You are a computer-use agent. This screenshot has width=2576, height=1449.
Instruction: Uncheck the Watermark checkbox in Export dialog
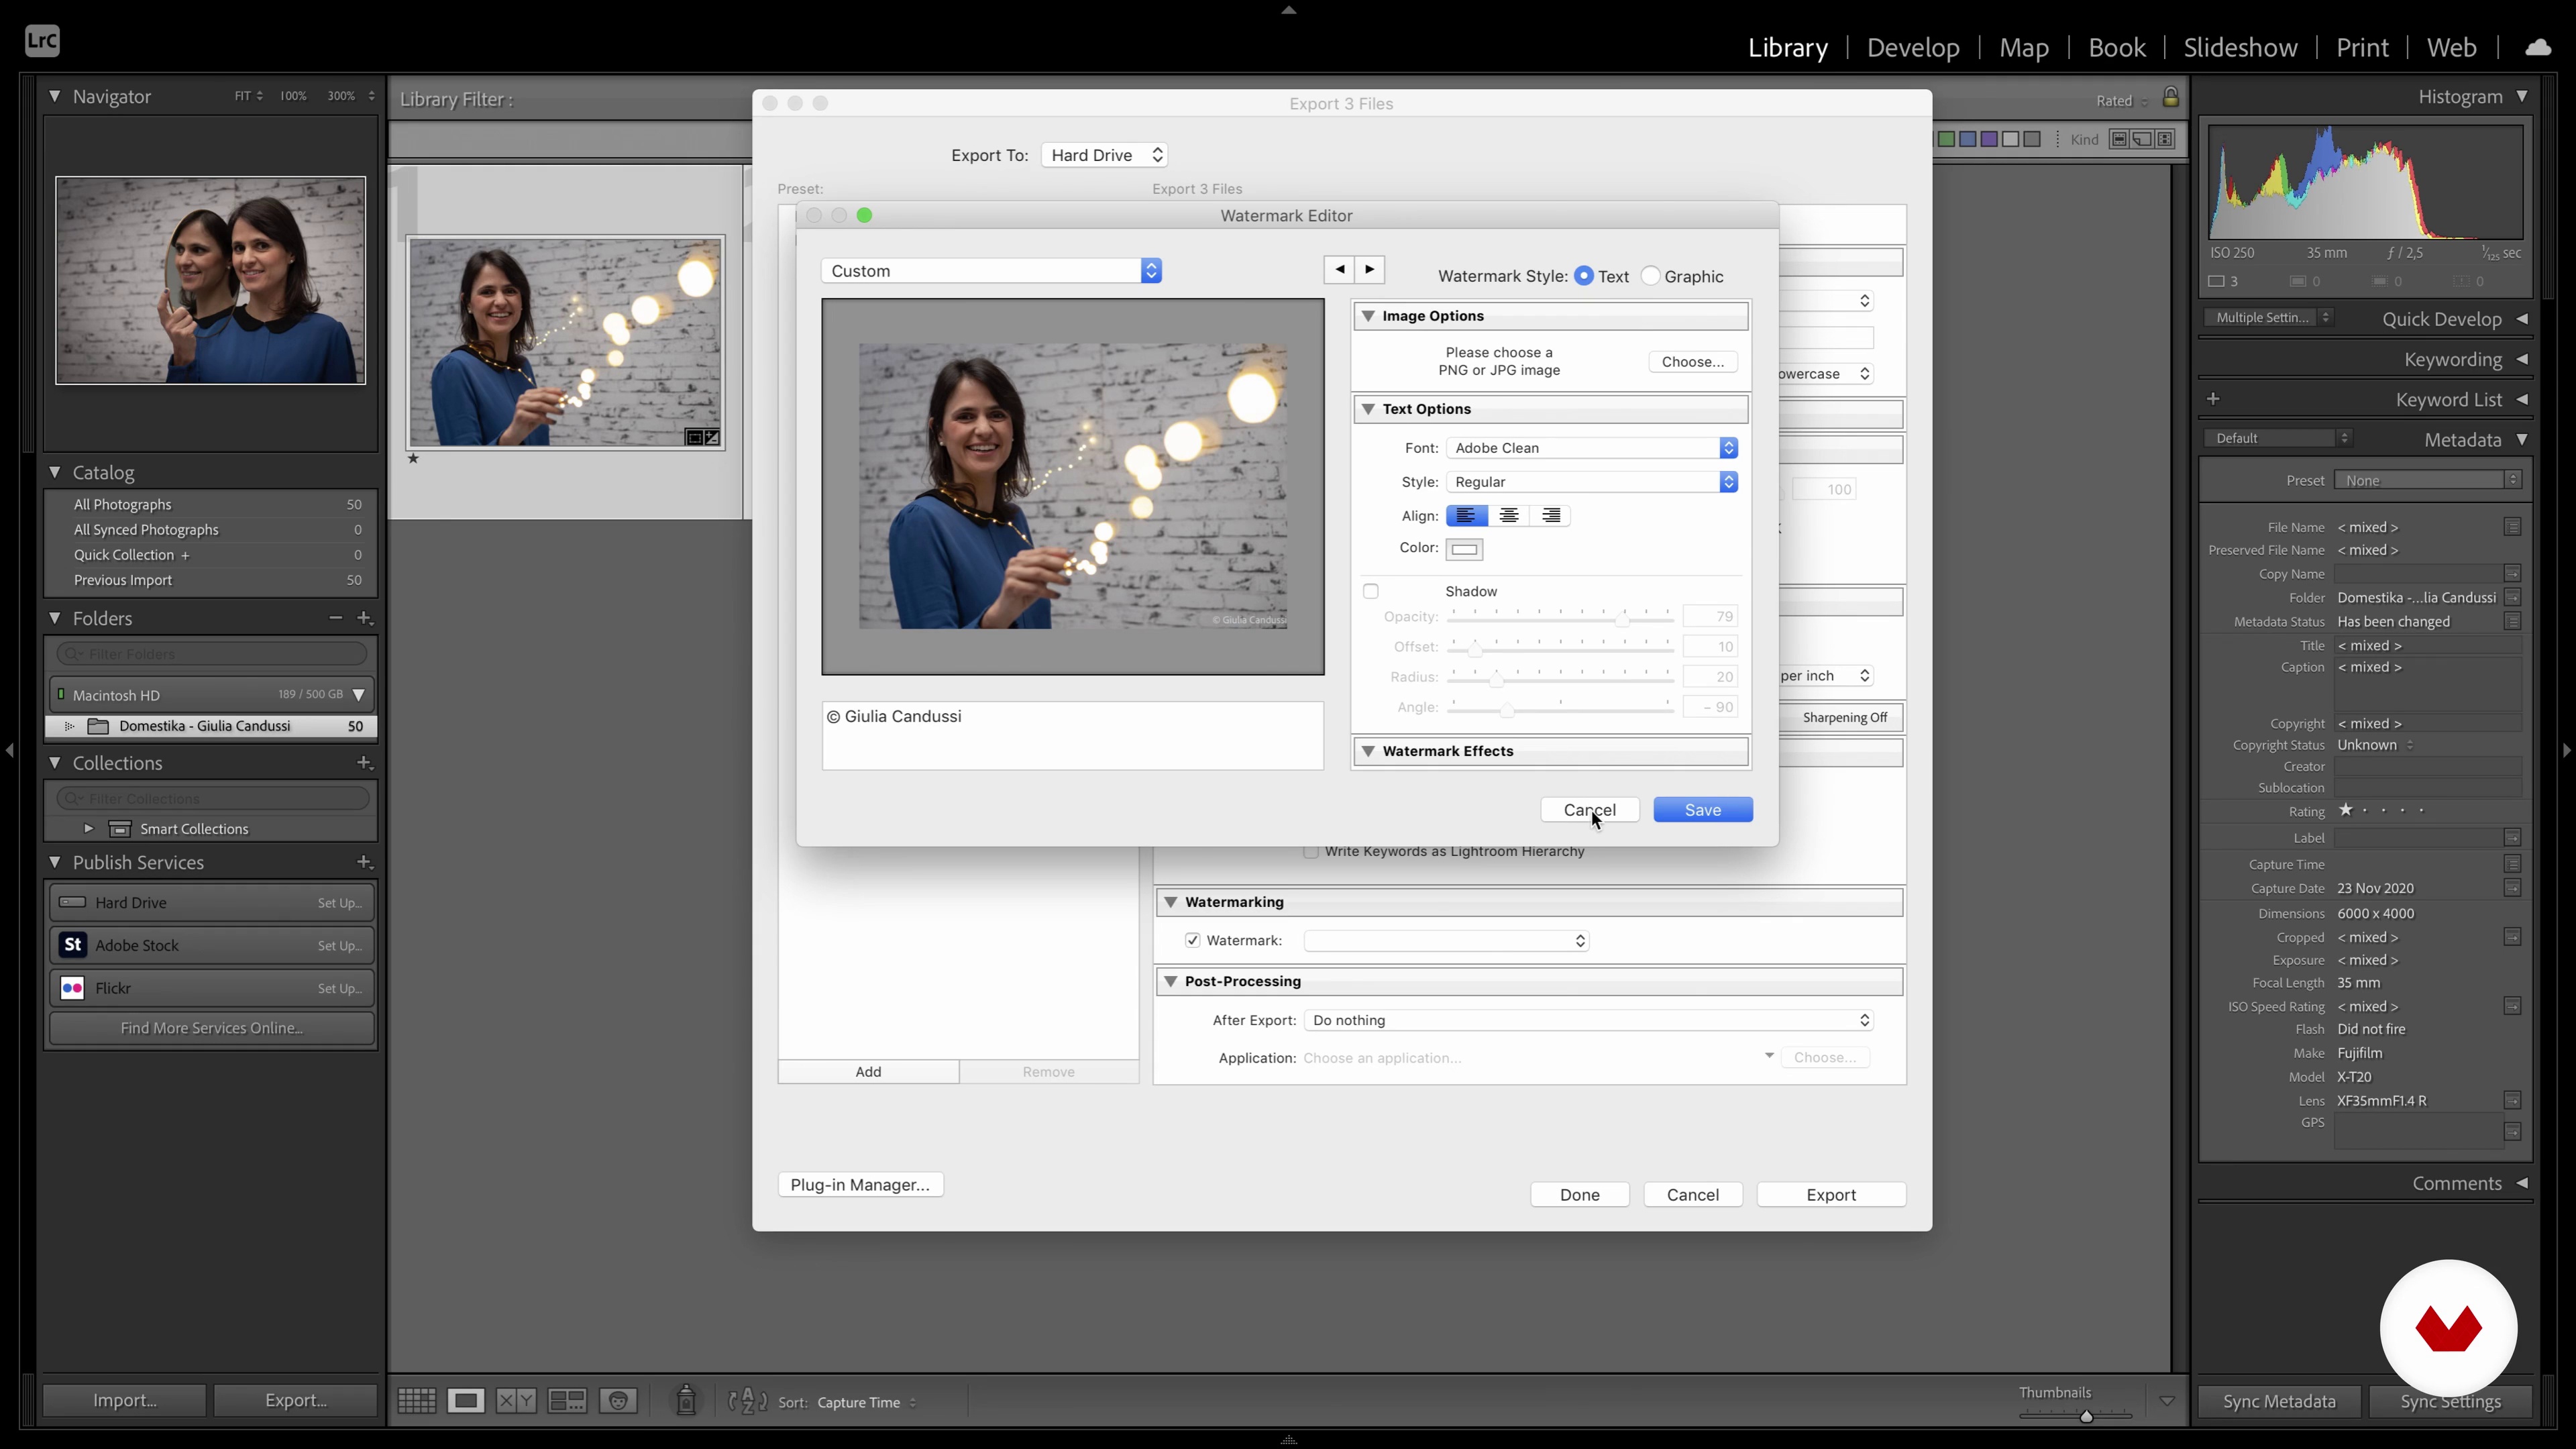1192,941
